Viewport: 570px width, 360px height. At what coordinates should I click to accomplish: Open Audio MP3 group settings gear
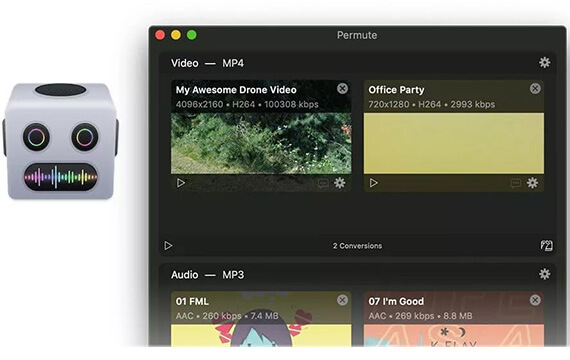[x=544, y=274]
